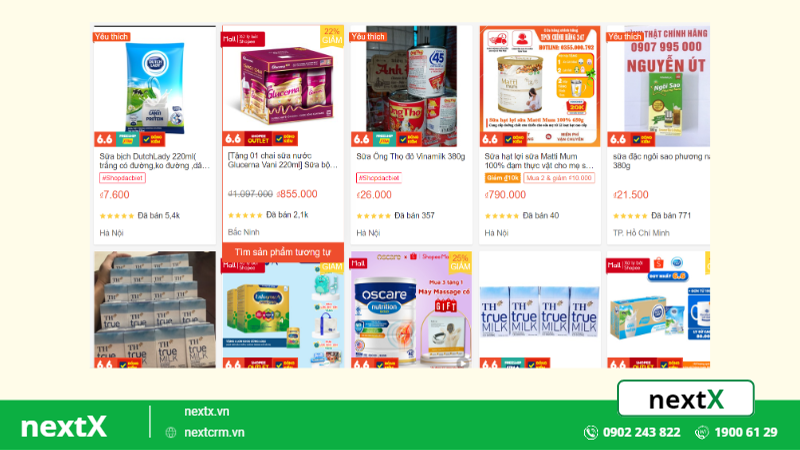Click the "Mua 2 & giảm ₫10.000" promotion tag

559,178
